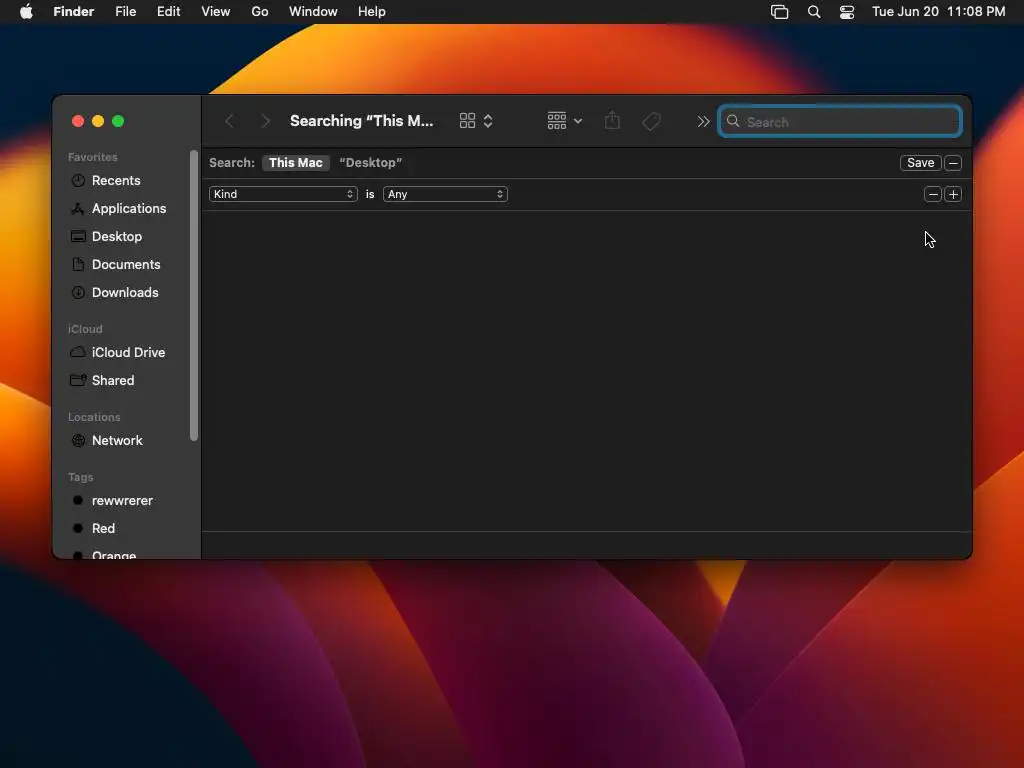Open the View menu
1024x768 pixels.
tap(216, 11)
